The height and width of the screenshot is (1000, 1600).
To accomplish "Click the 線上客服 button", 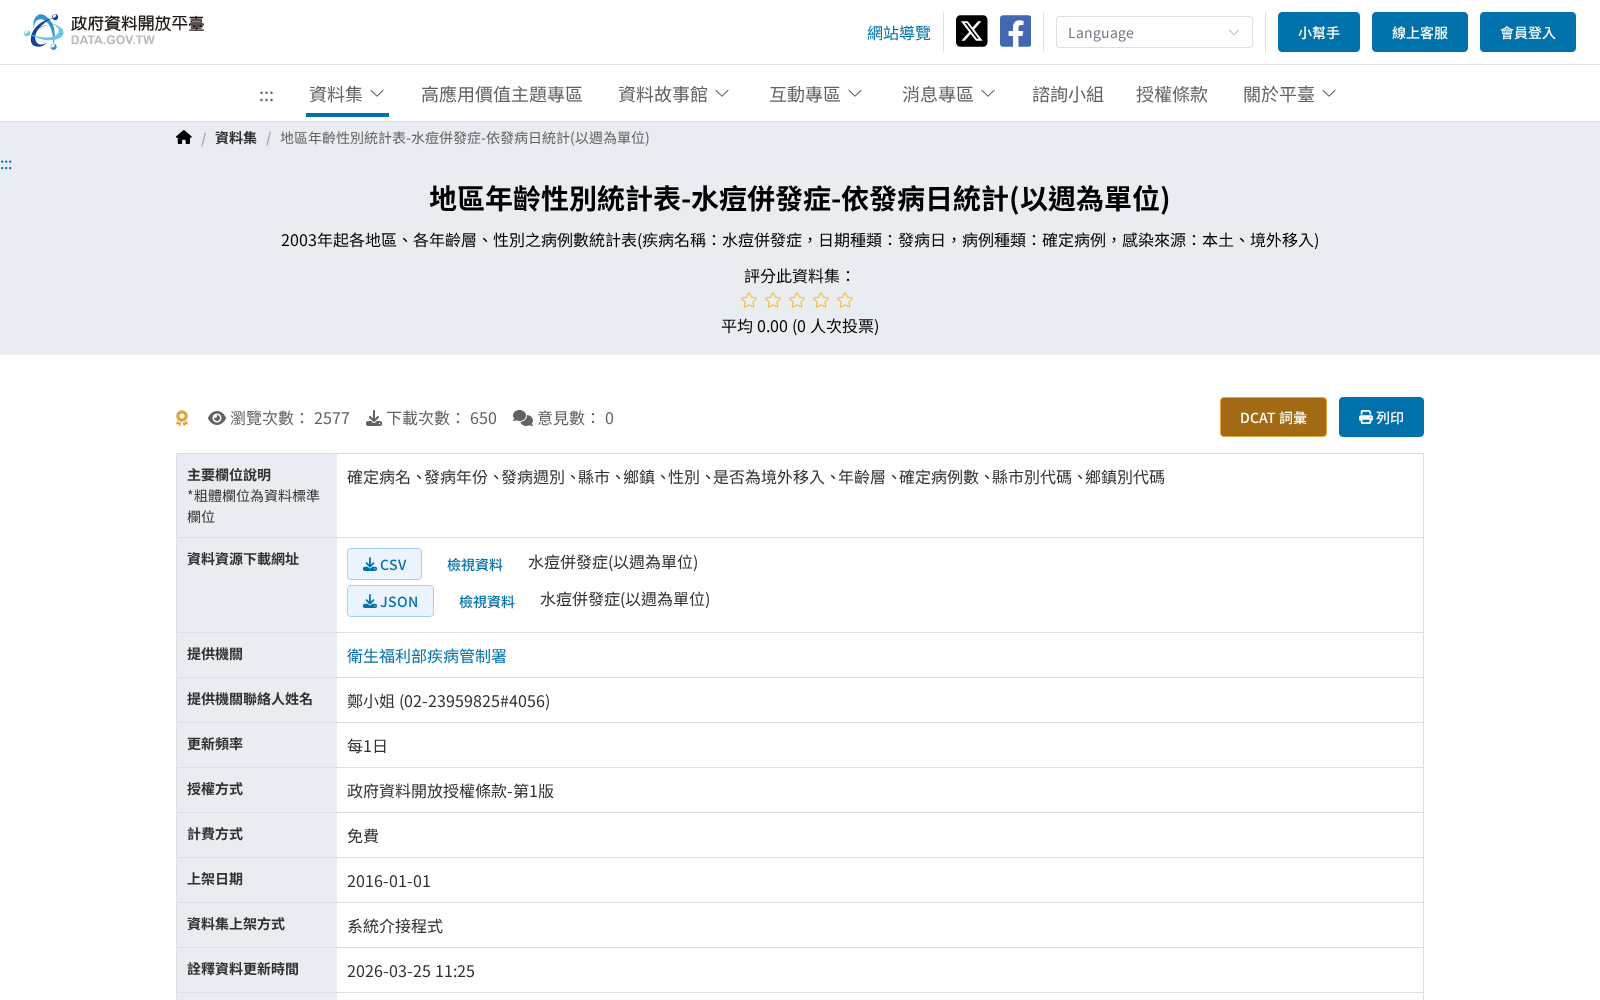I will 1420,32.
